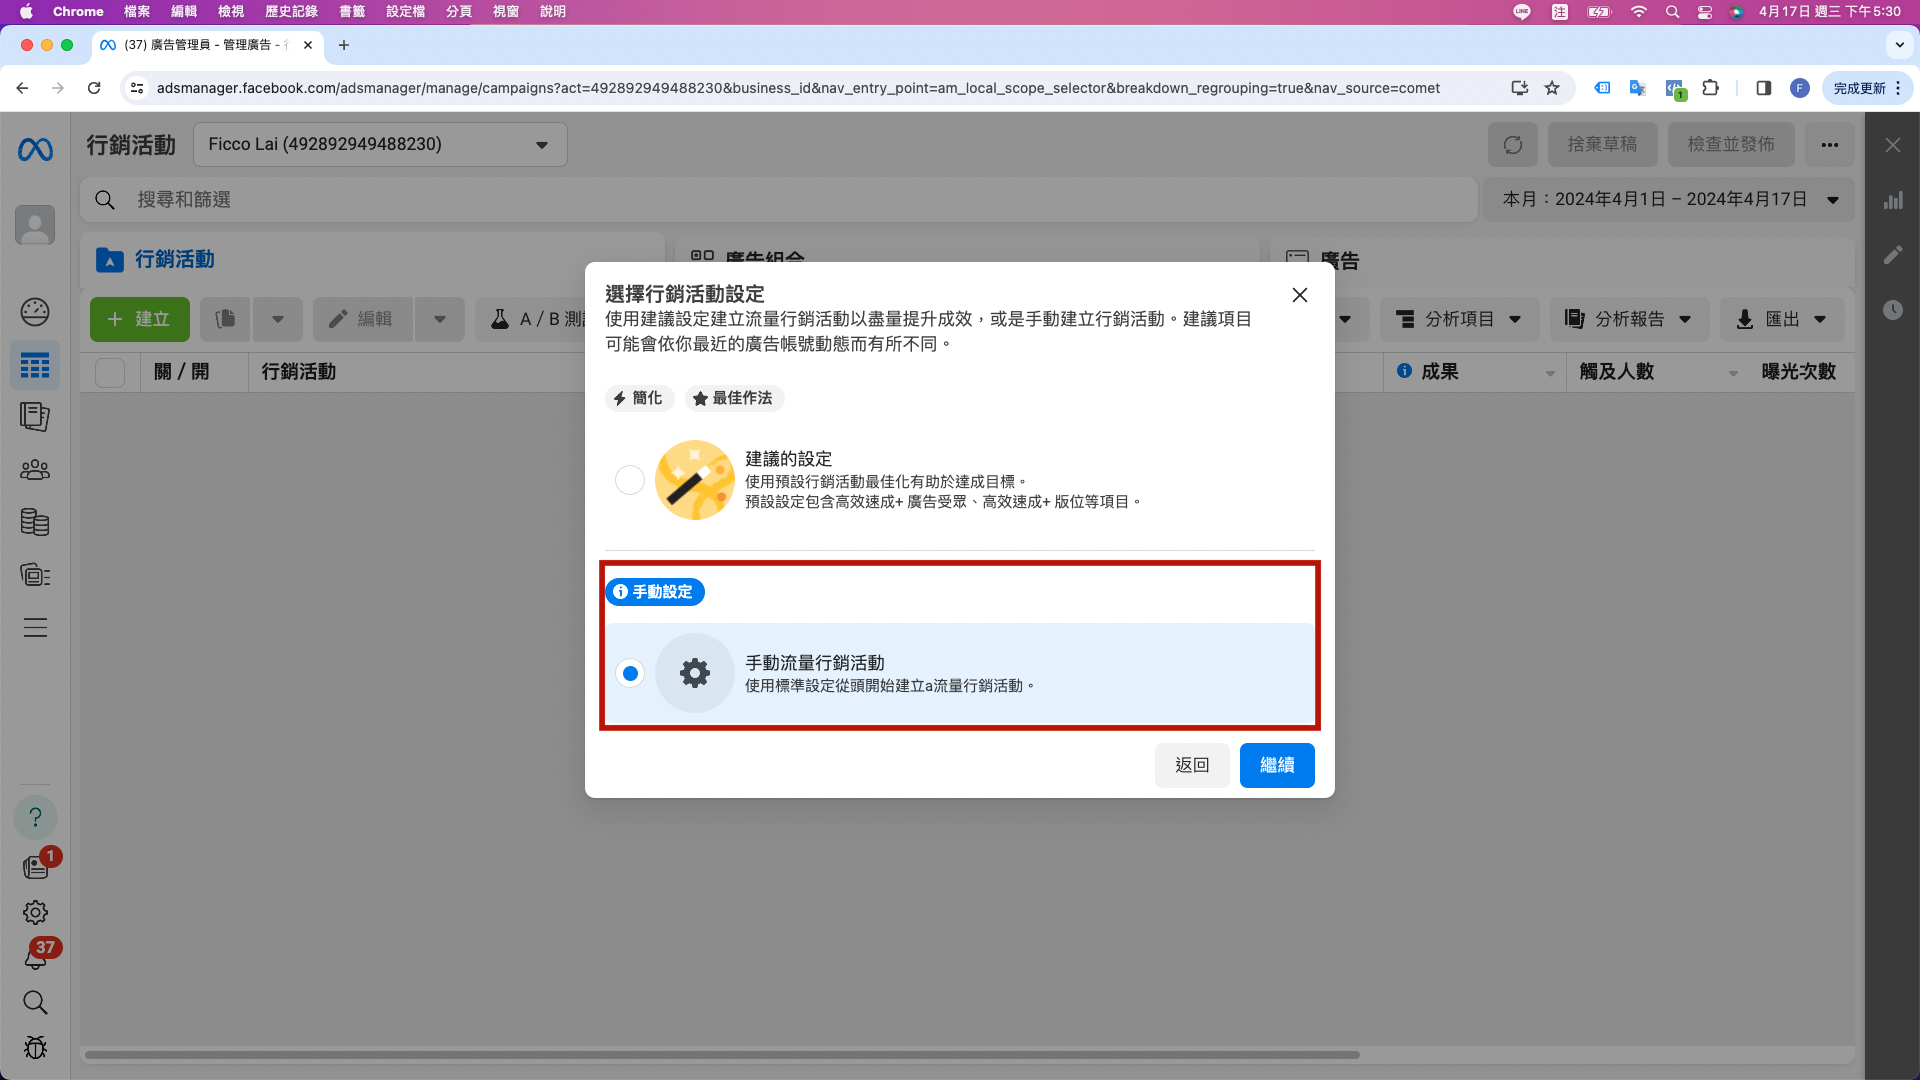Image resolution: width=1920 pixels, height=1080 pixels.
Task: Click the 簡化 tag chip
Action: (x=639, y=398)
